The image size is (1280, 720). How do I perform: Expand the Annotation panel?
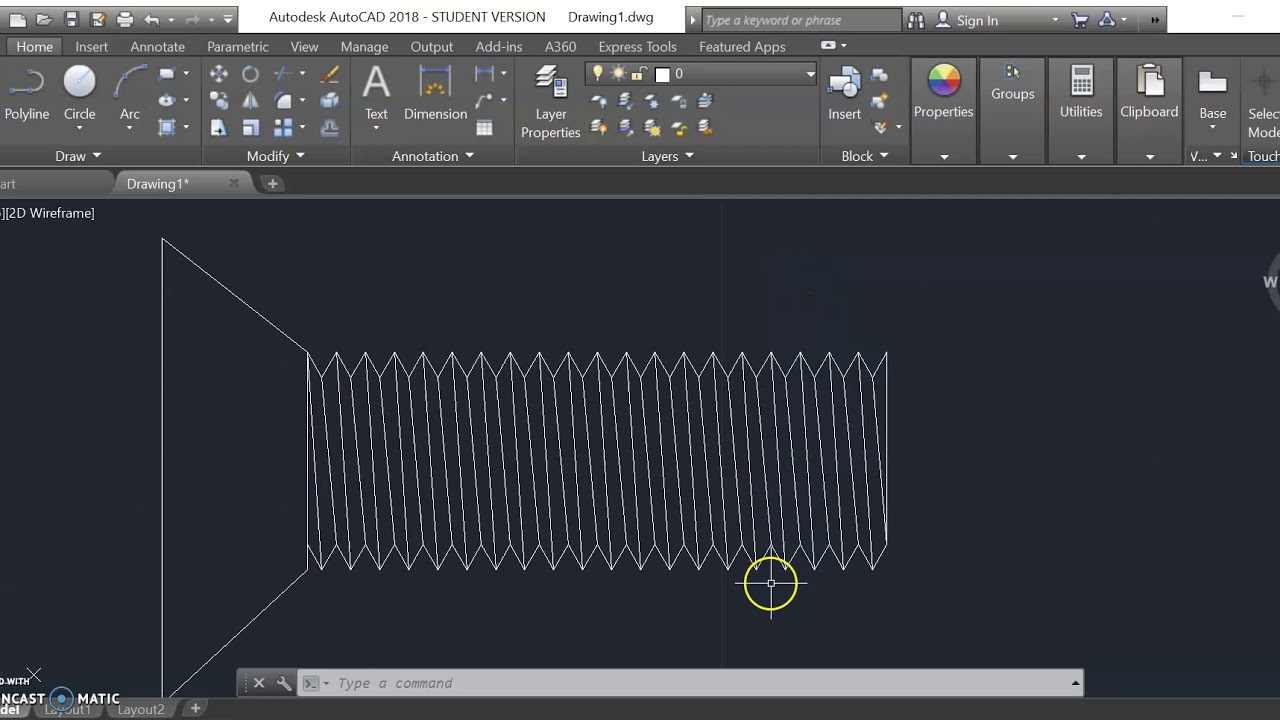pos(433,156)
